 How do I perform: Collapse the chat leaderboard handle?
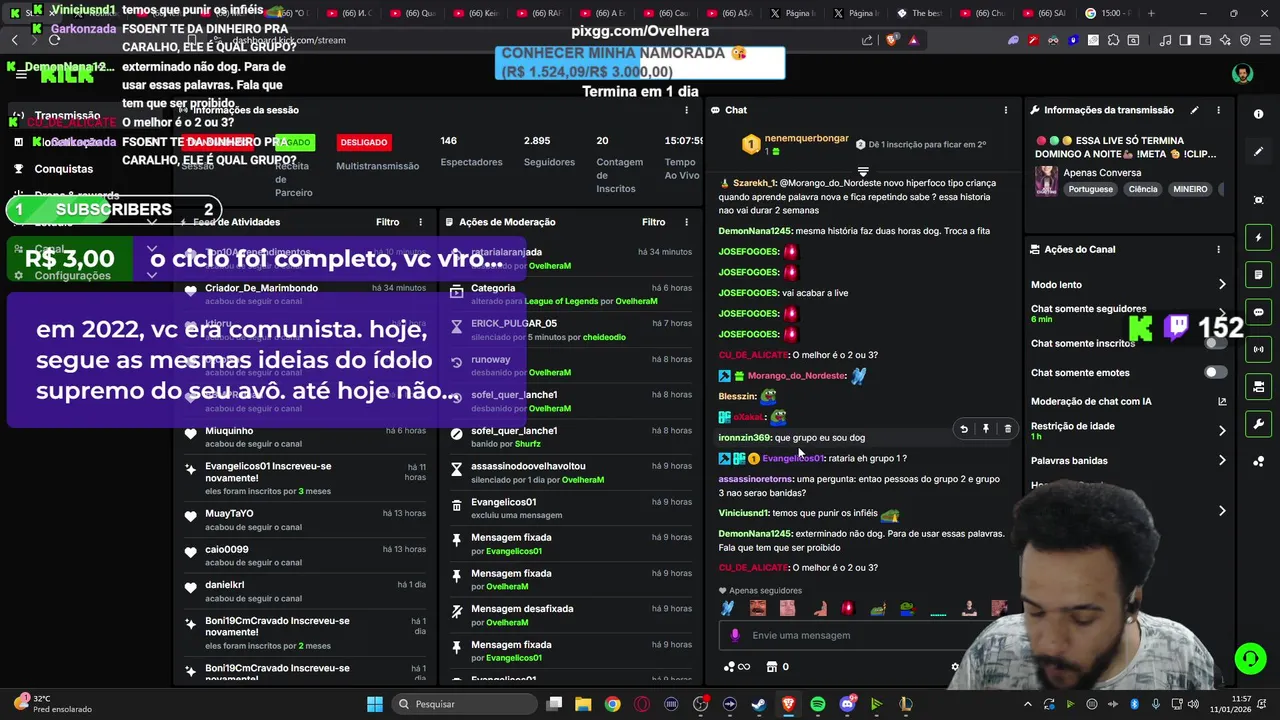click(x=863, y=172)
